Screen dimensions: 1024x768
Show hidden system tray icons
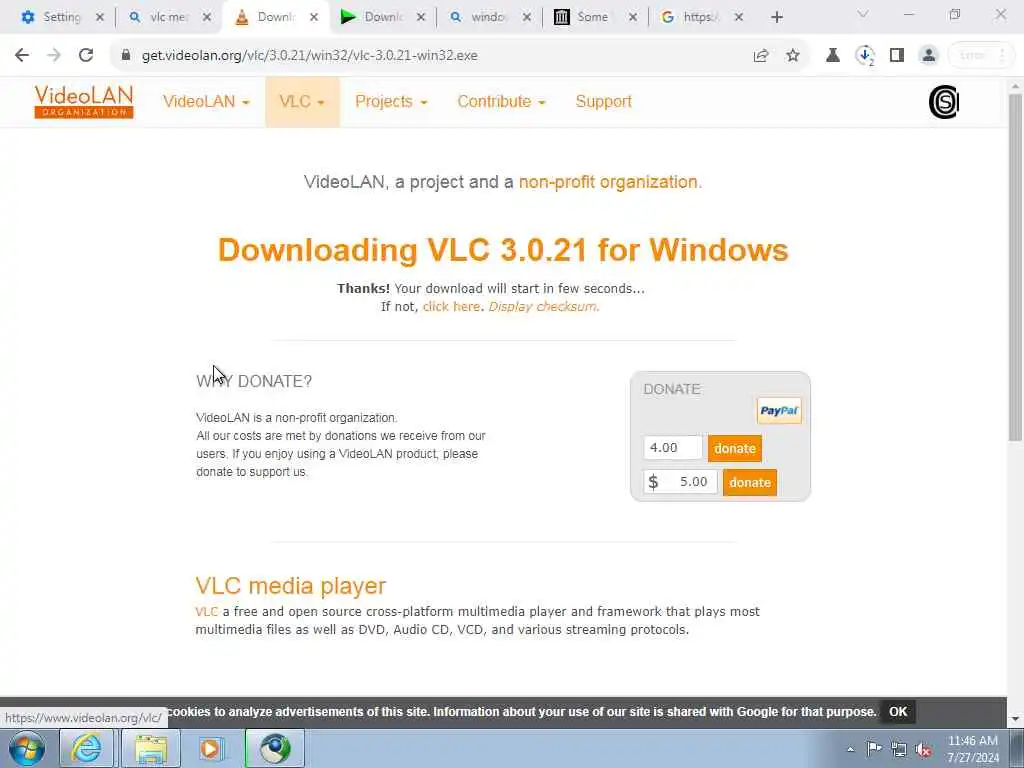(850, 749)
